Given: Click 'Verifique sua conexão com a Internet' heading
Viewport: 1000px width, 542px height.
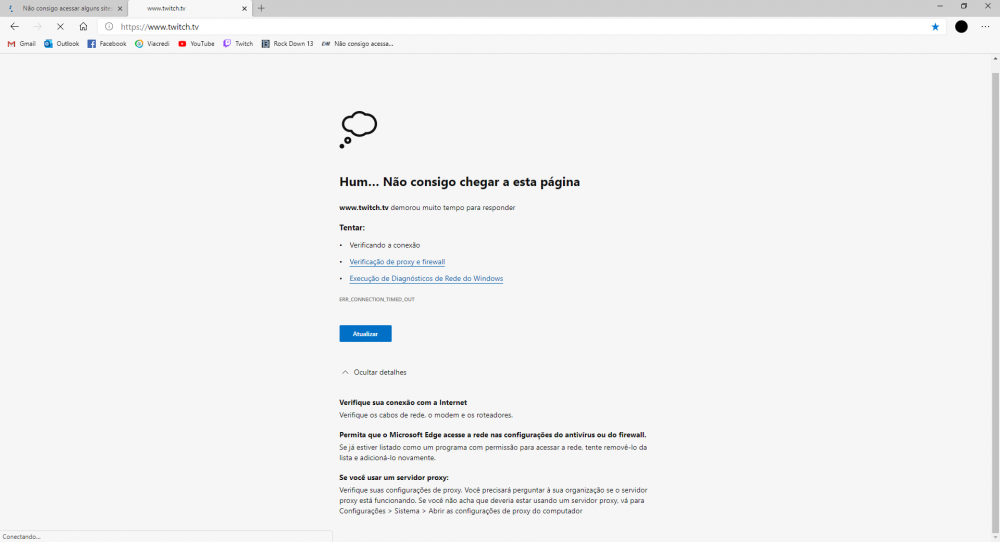Looking at the screenshot, I should point(403,402).
